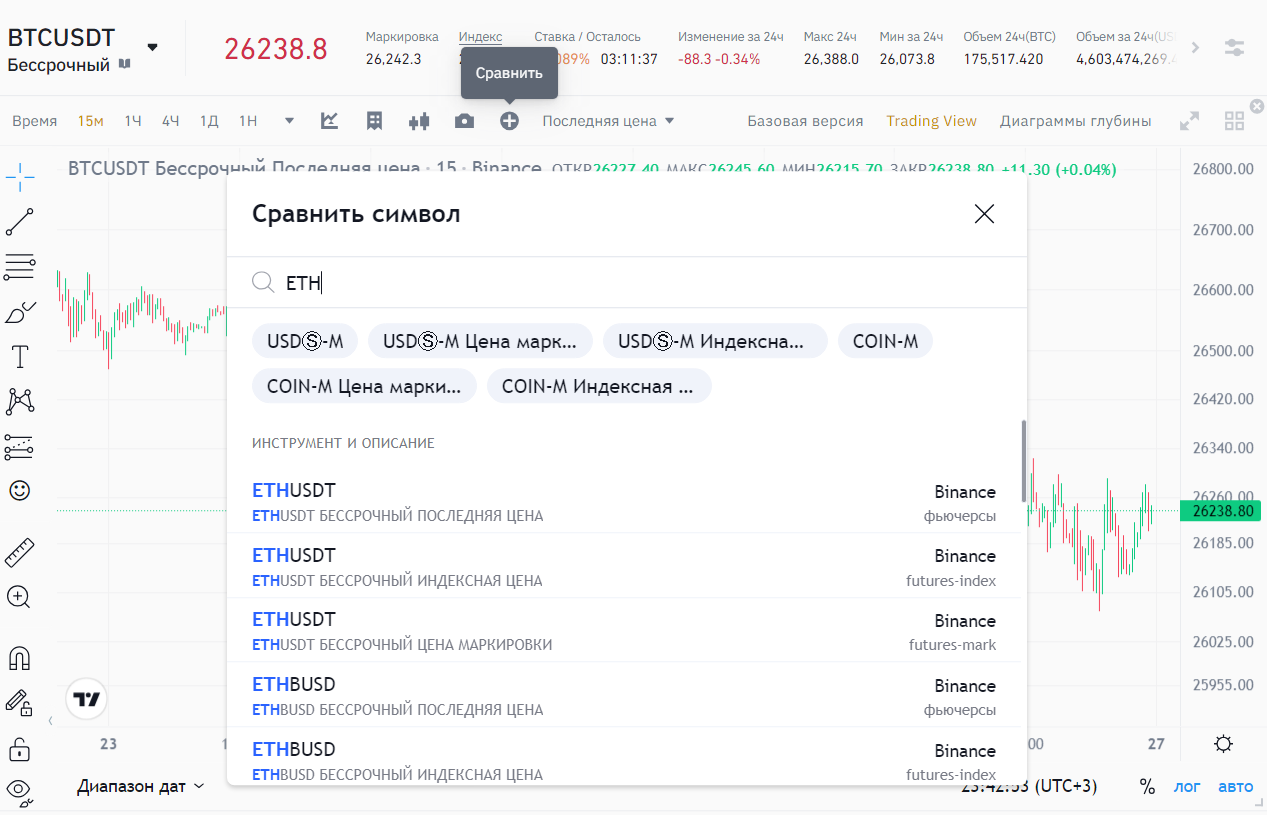Screen dimensions: 1267x815
Task: Collapse the drawing toolbar arrow
Action: [x=51, y=720]
